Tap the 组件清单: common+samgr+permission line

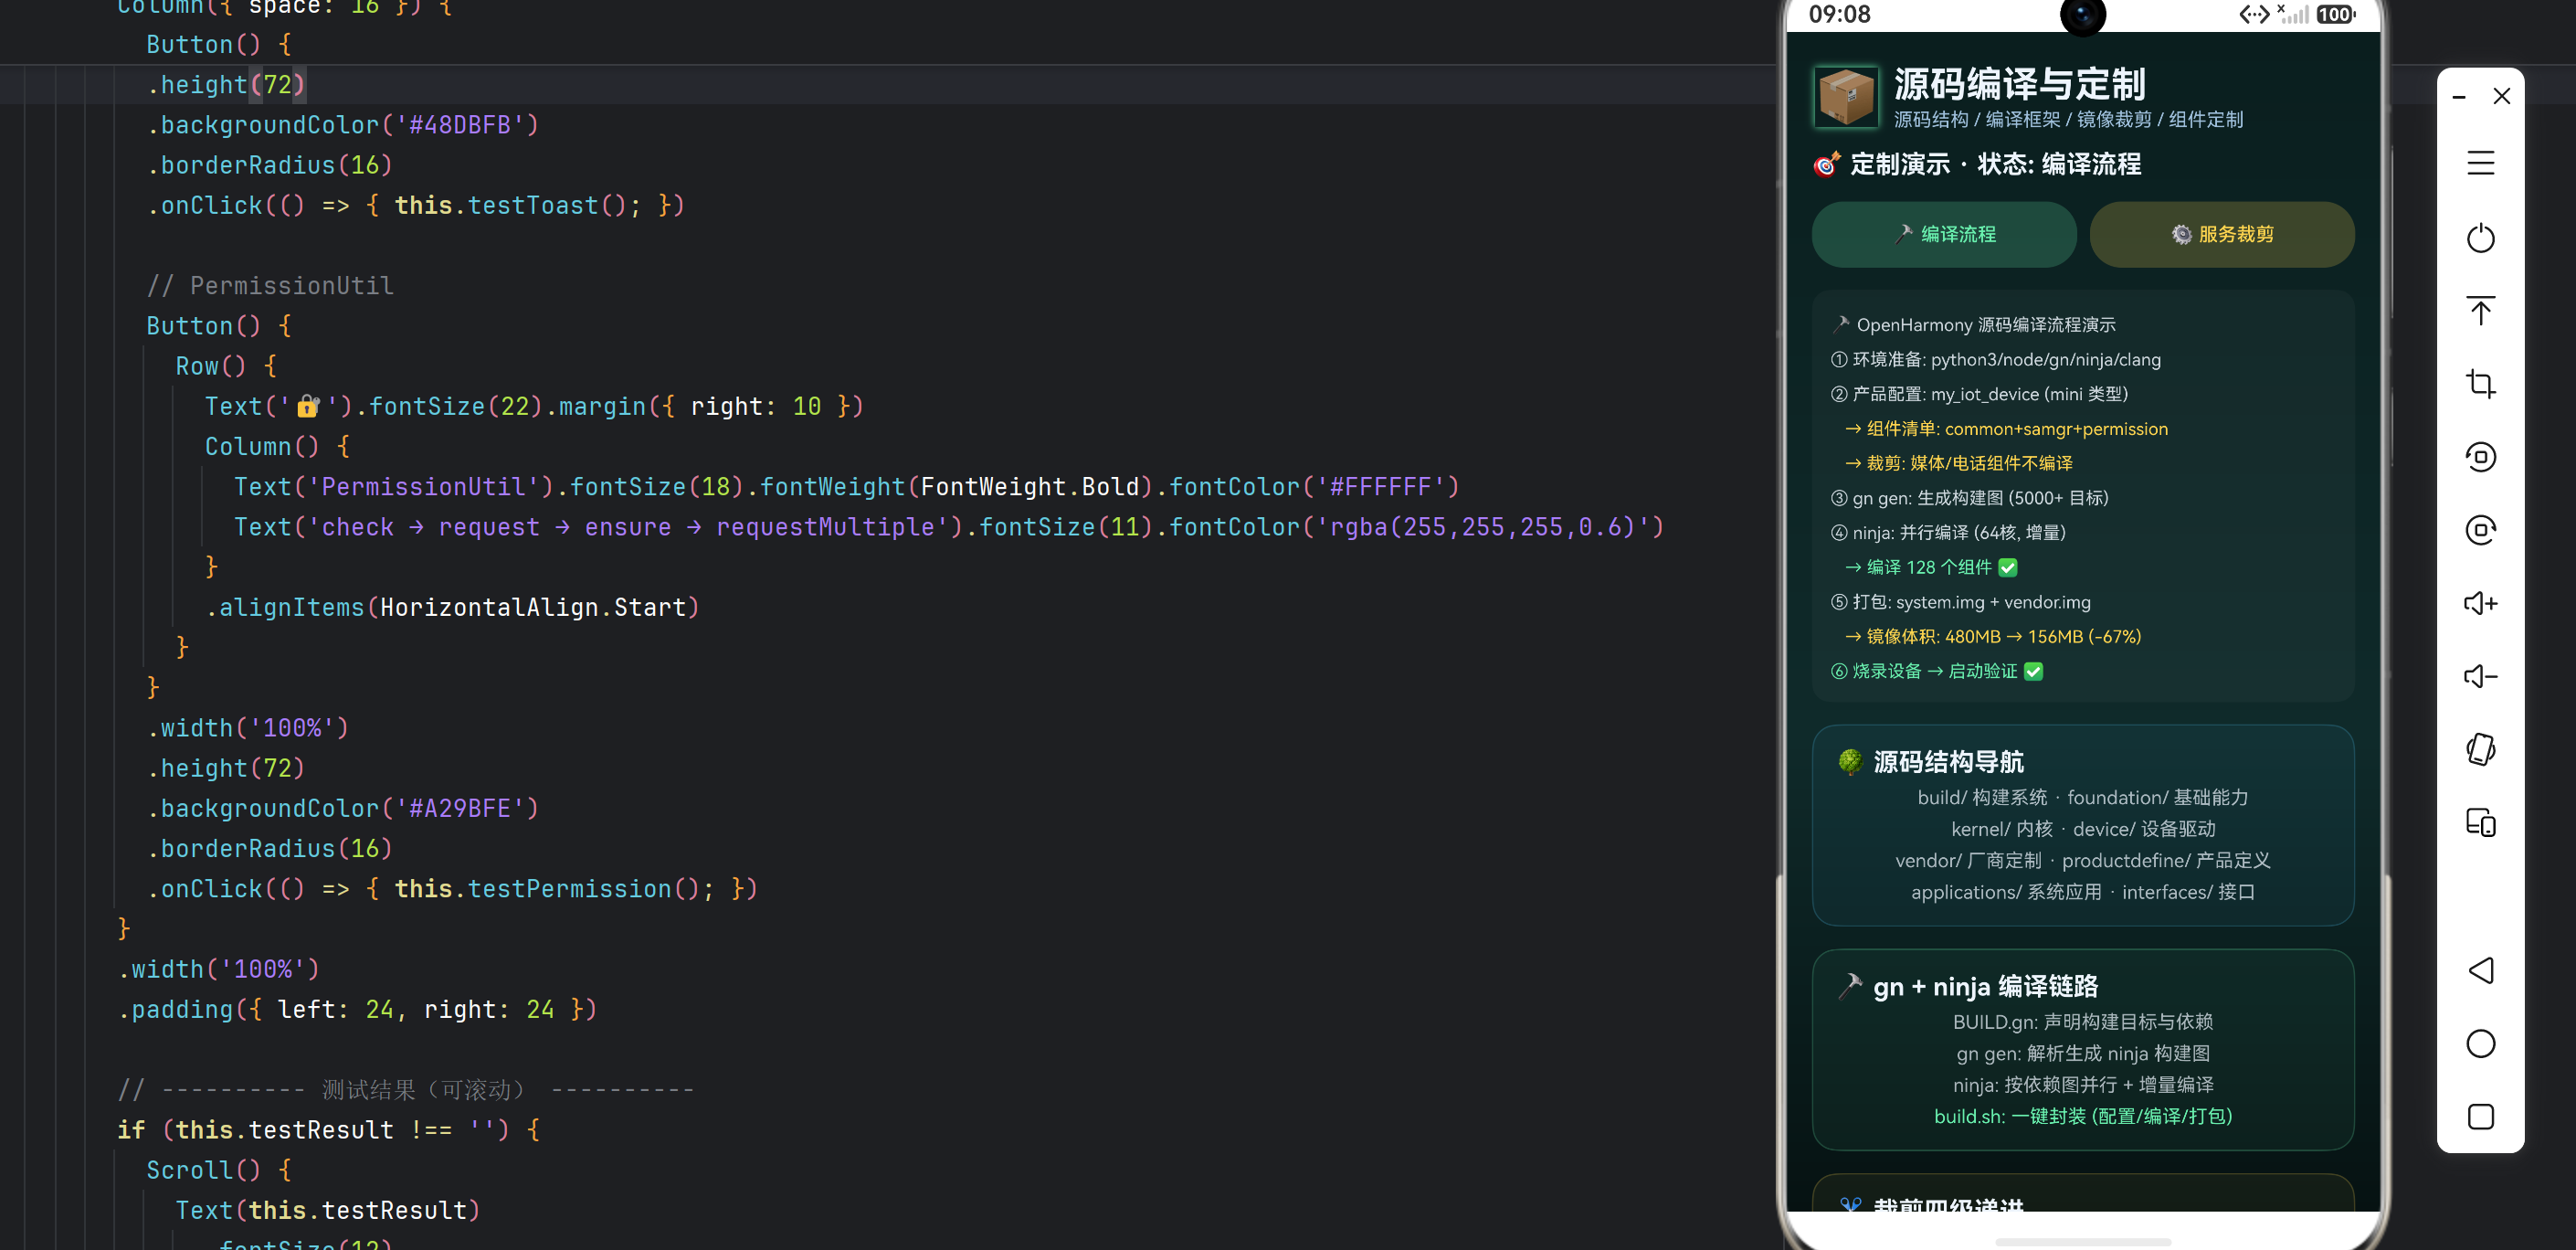click(2006, 429)
